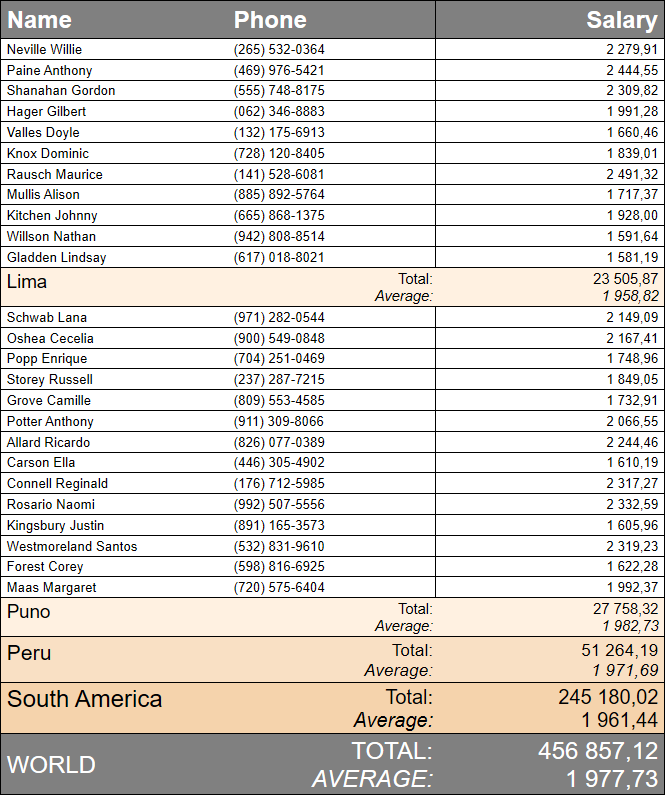Screen dimensions: 665x795
Task: Click Westmoreland Santos name
Action: pyautogui.click(x=72, y=546)
